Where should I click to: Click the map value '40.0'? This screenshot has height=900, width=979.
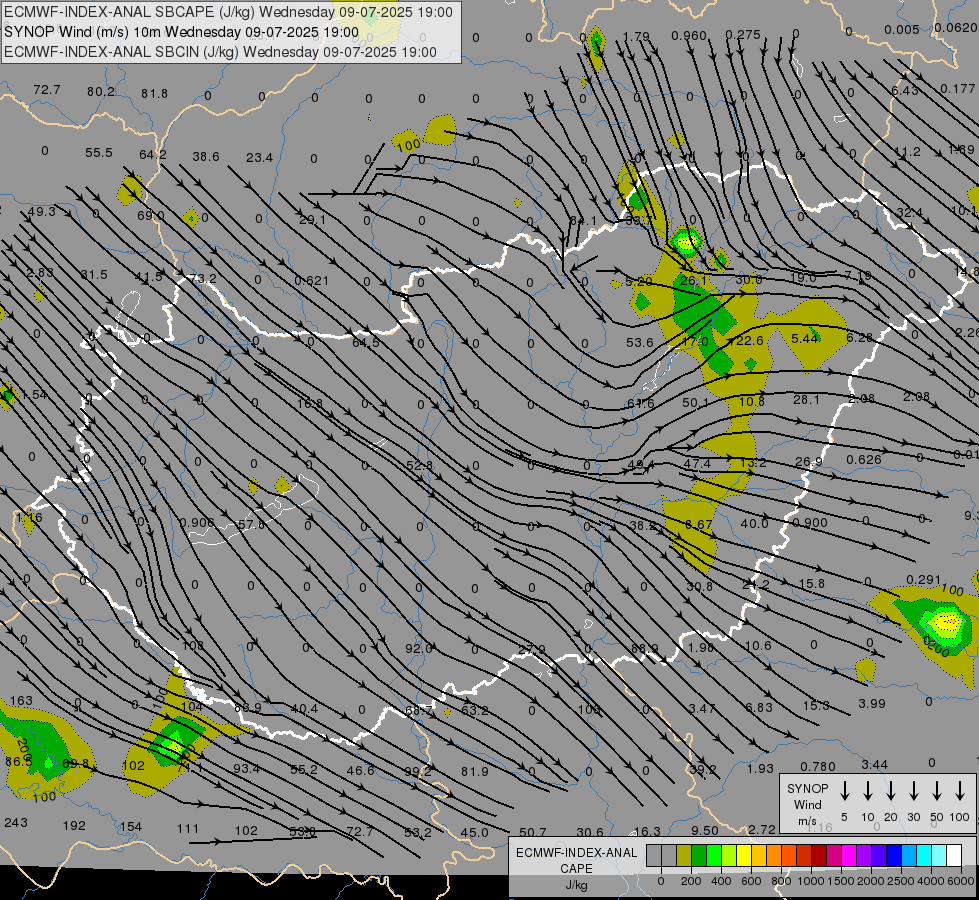click(x=754, y=523)
